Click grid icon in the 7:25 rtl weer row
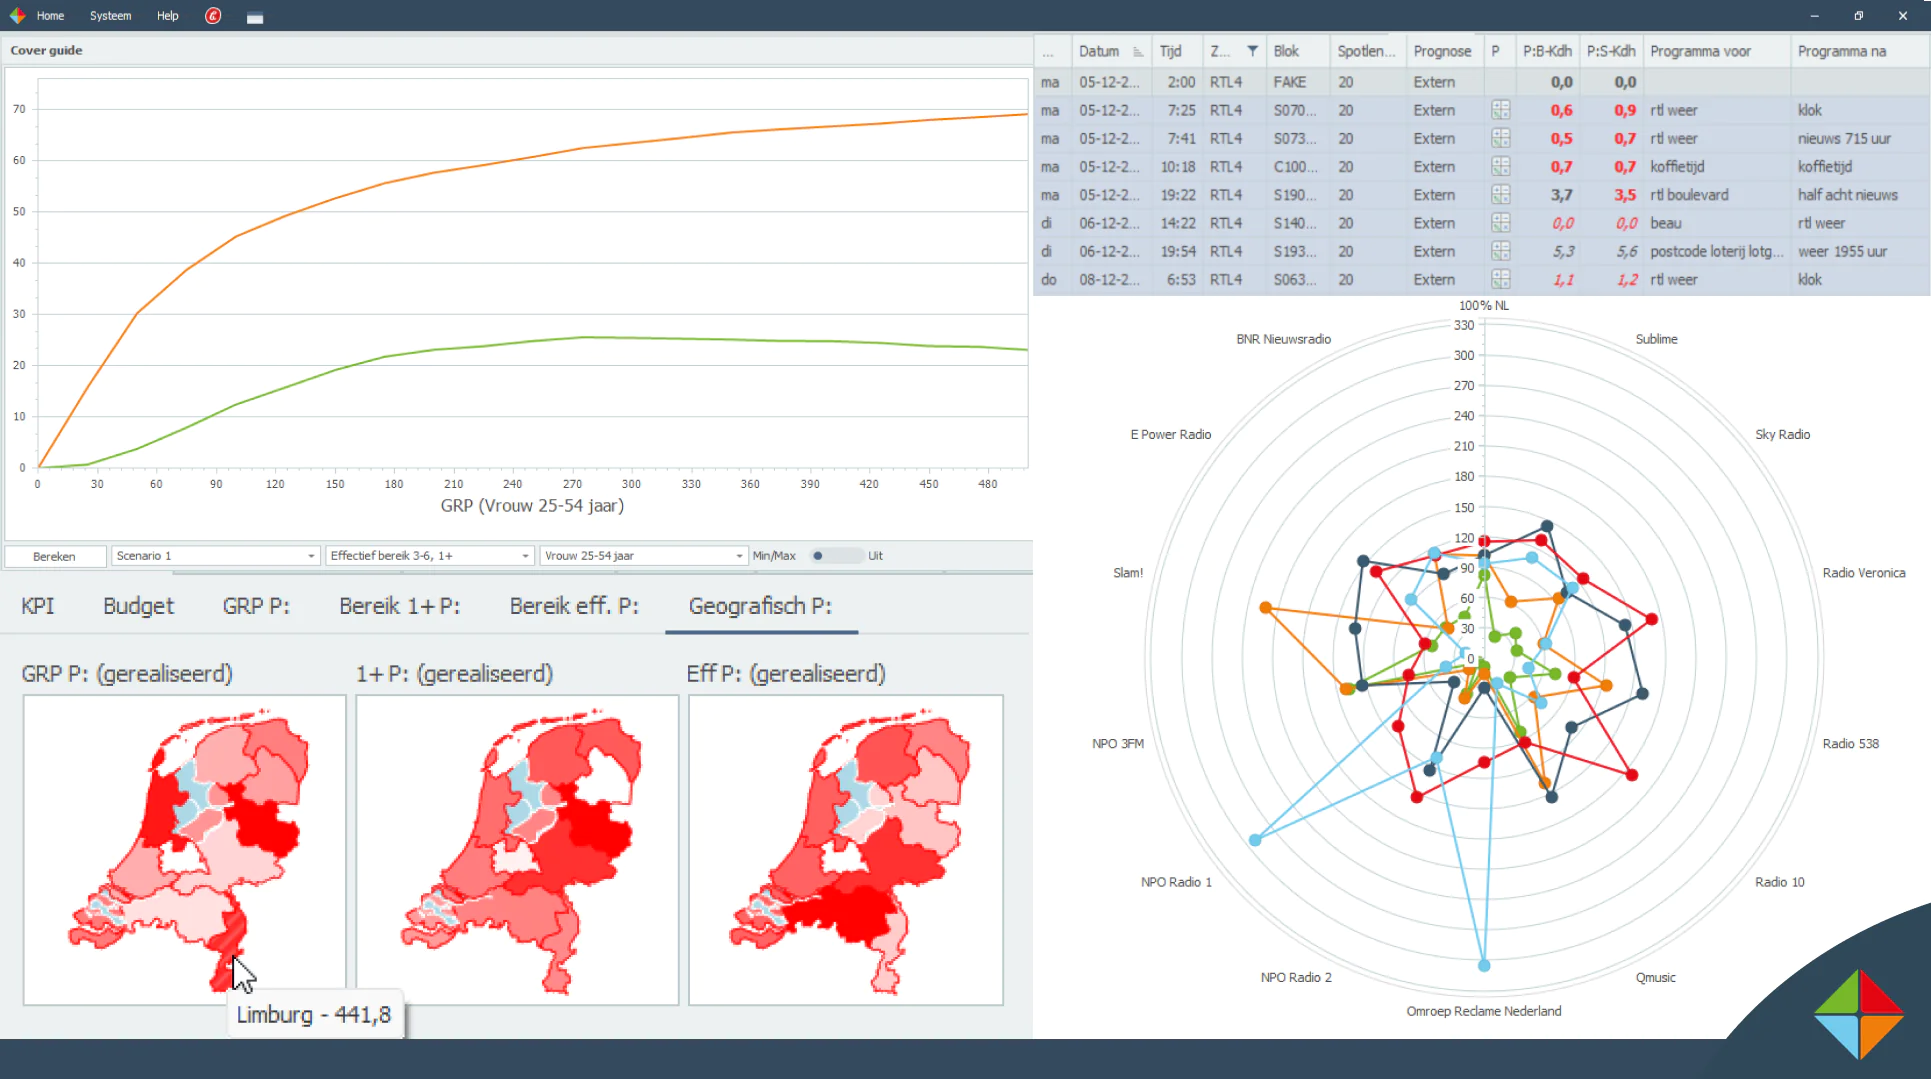Screen dimensions: 1931x1079 [1500, 110]
